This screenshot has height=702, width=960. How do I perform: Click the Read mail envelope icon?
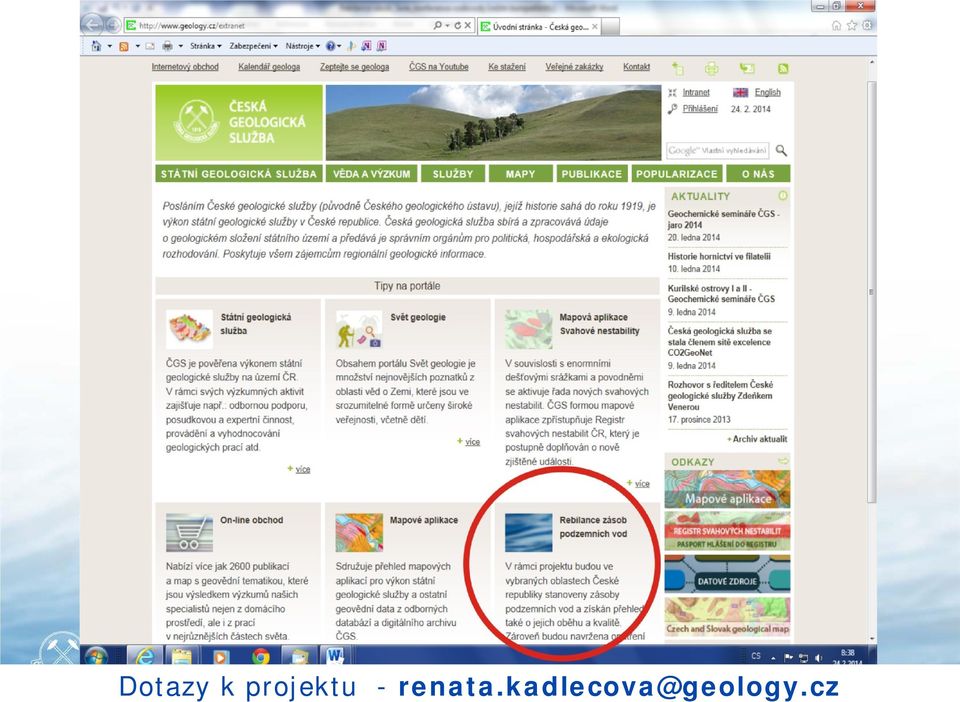pyautogui.click(x=150, y=46)
